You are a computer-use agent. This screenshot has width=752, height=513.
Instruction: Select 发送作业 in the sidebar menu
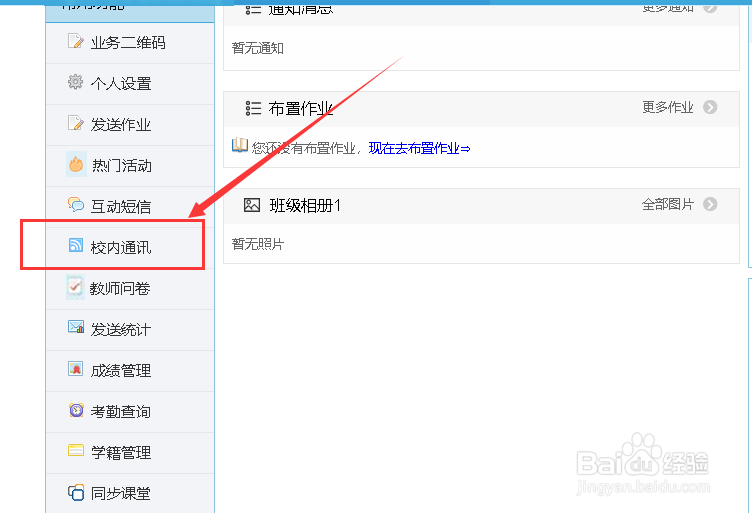coord(130,125)
